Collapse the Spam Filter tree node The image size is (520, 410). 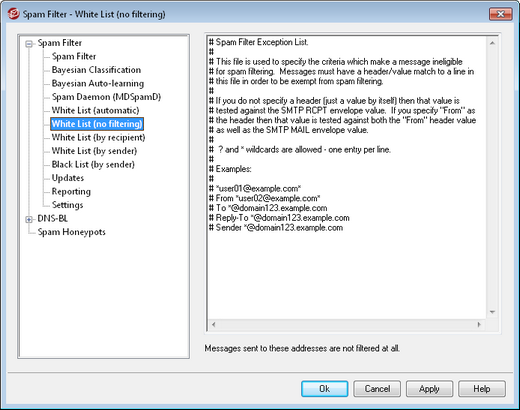coord(29,44)
